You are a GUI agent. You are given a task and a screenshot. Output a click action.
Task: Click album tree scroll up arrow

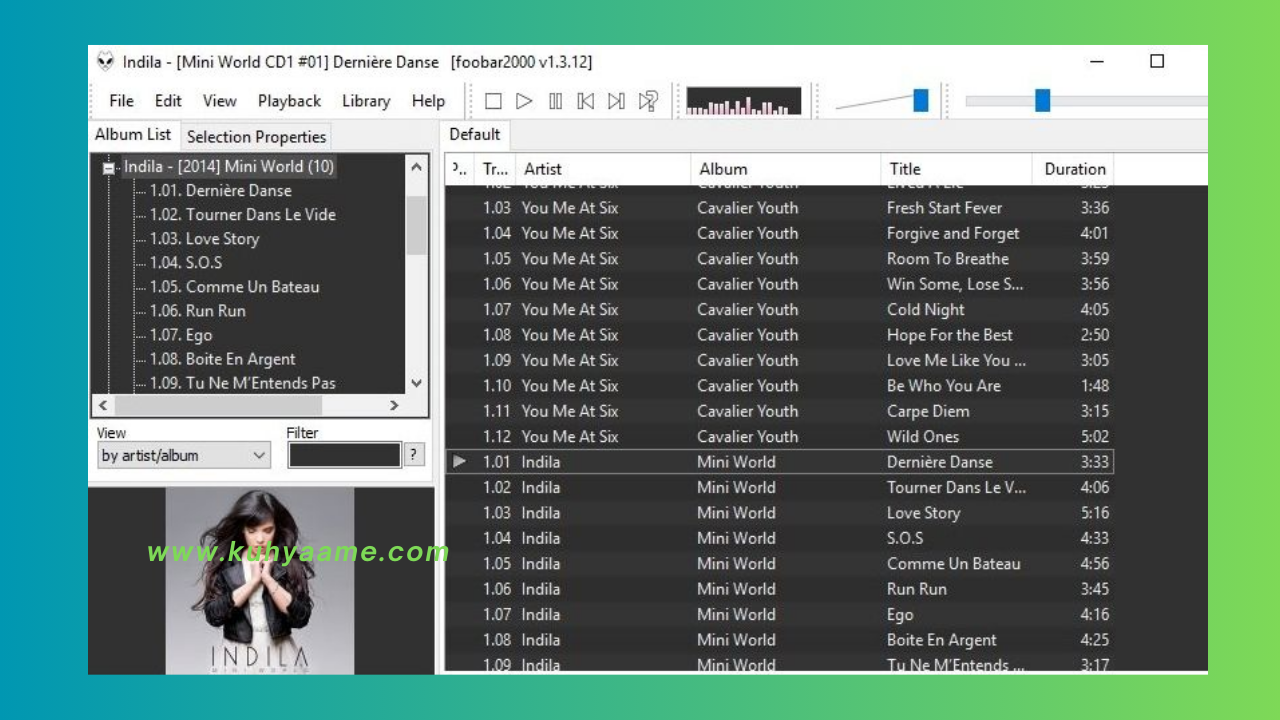(417, 167)
